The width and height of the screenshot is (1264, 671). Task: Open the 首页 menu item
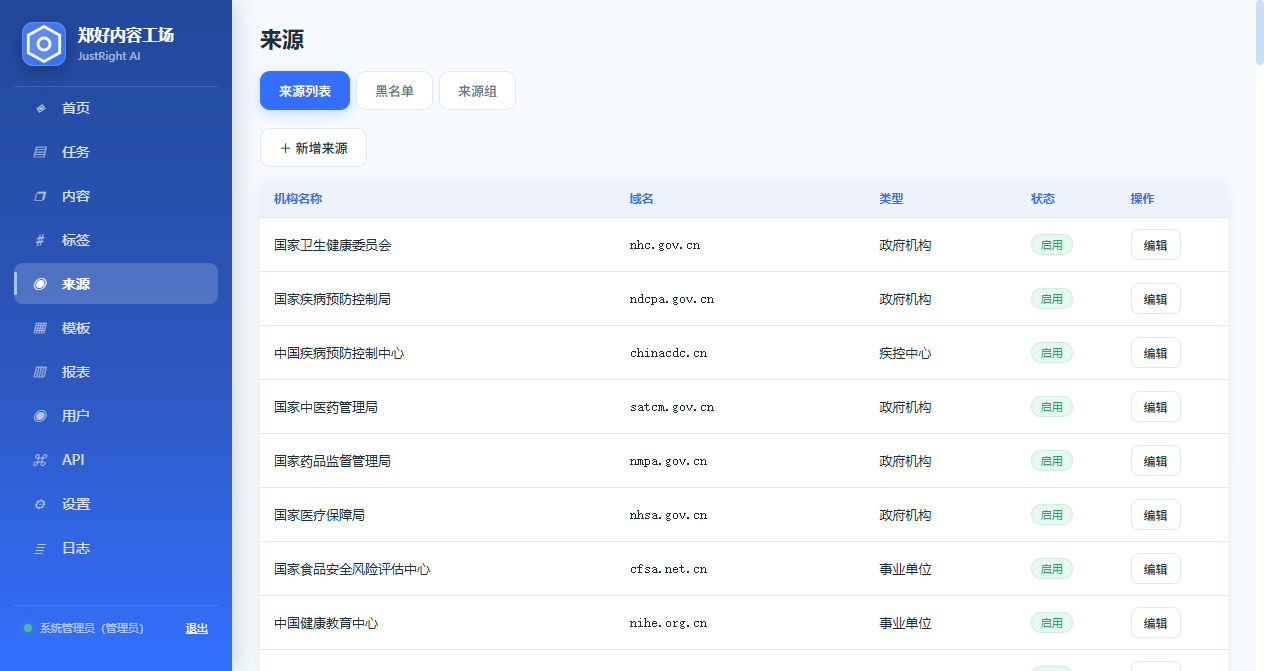click(x=116, y=108)
